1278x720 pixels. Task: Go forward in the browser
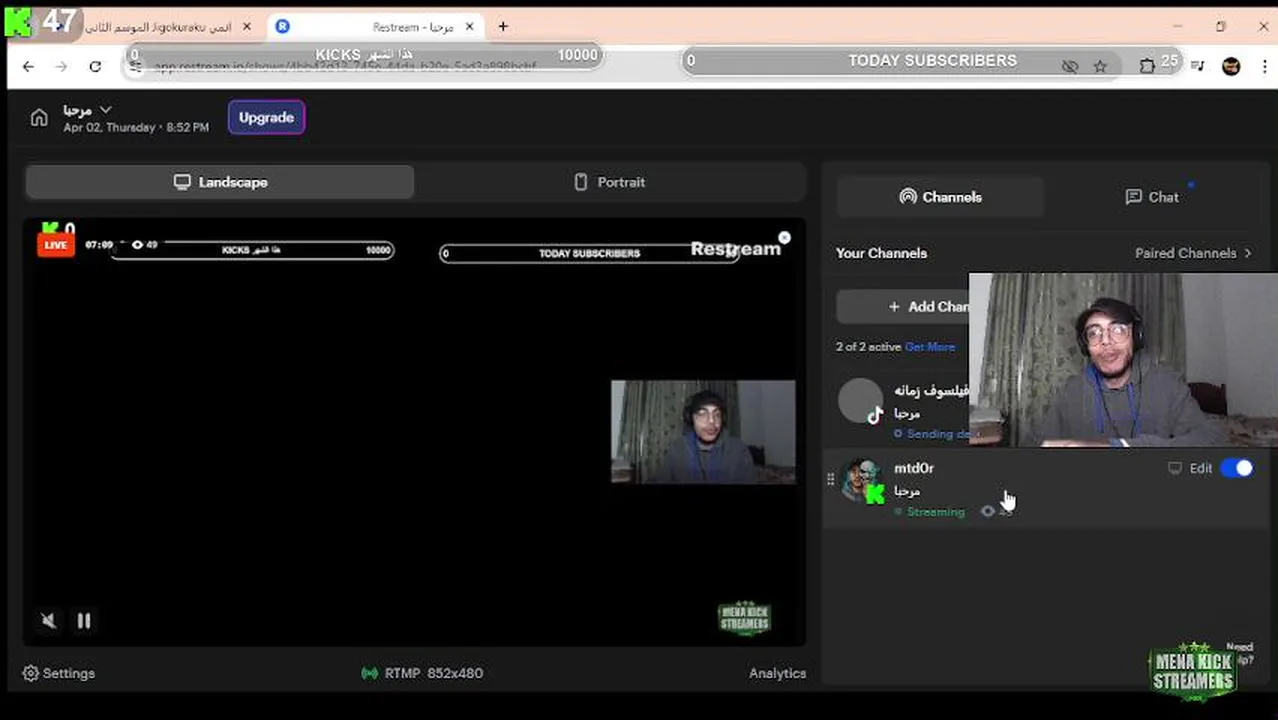(61, 66)
